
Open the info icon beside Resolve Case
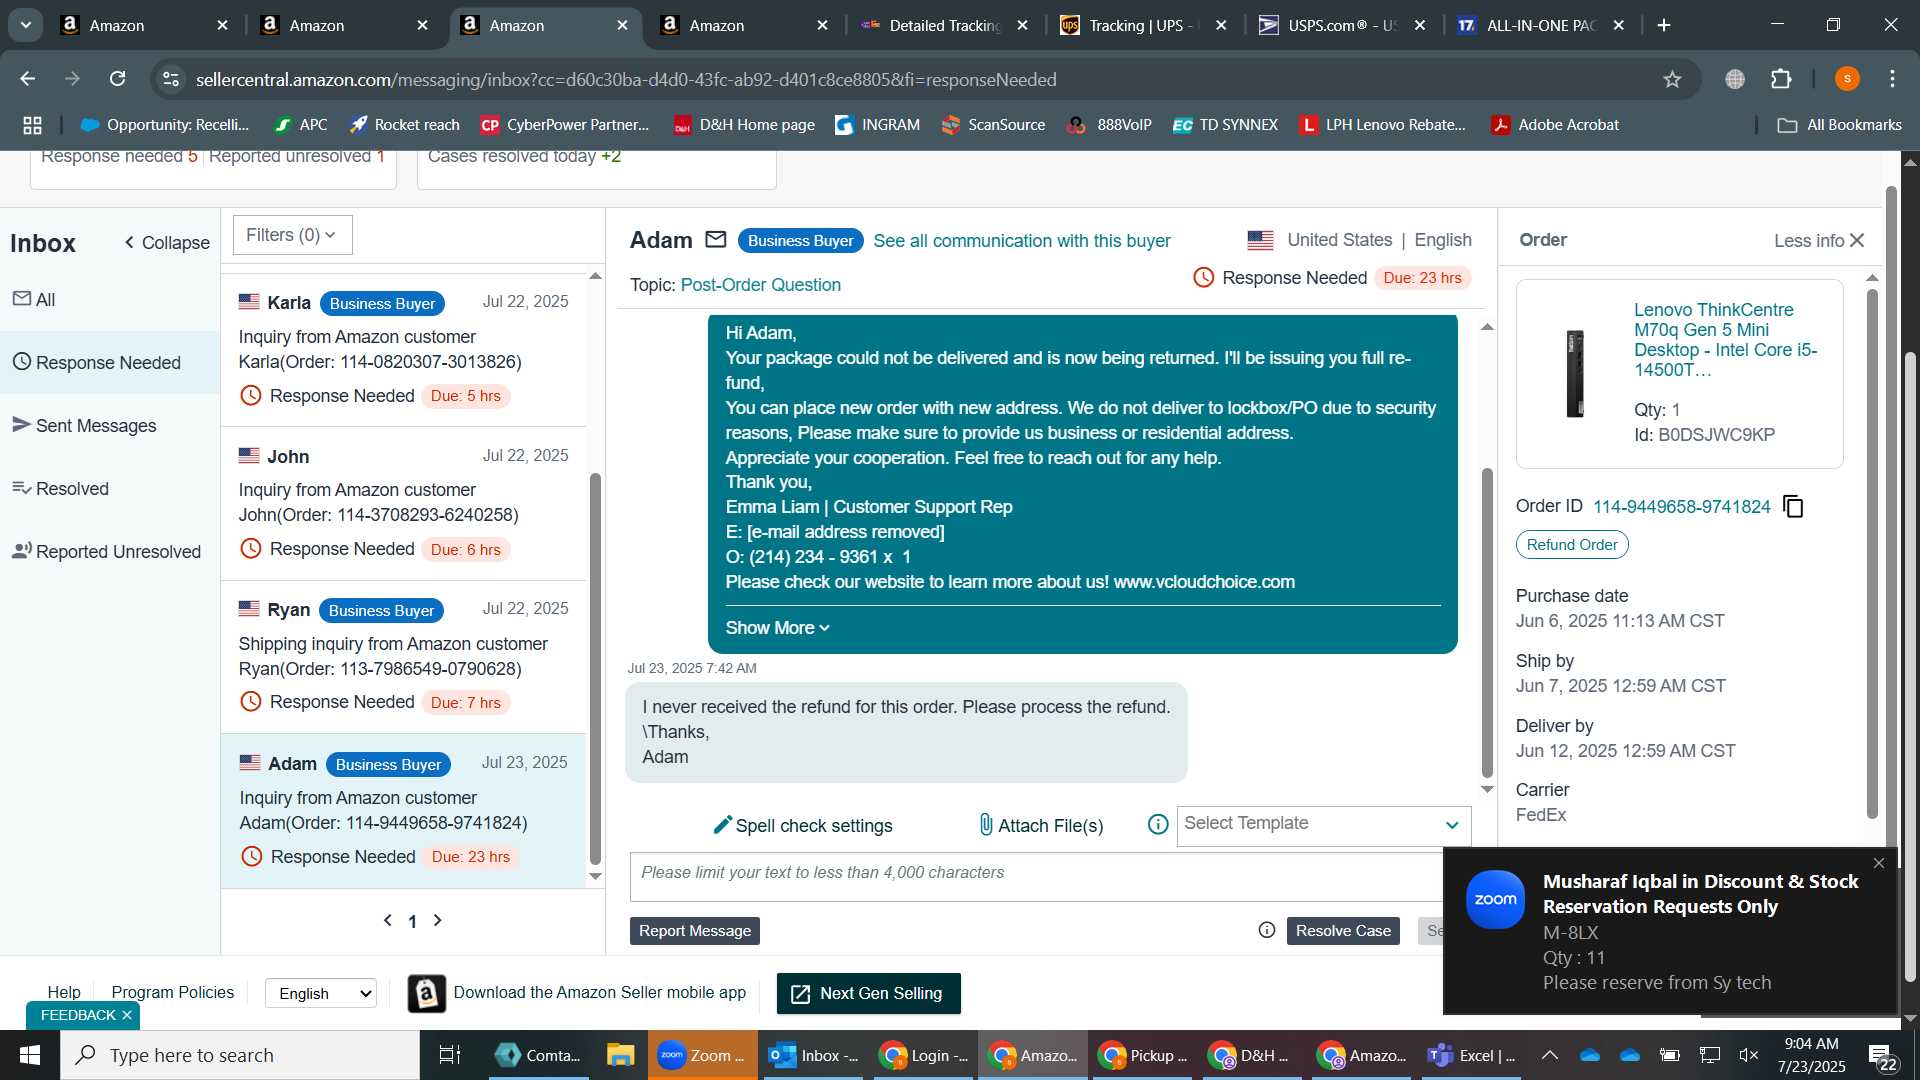(1267, 931)
